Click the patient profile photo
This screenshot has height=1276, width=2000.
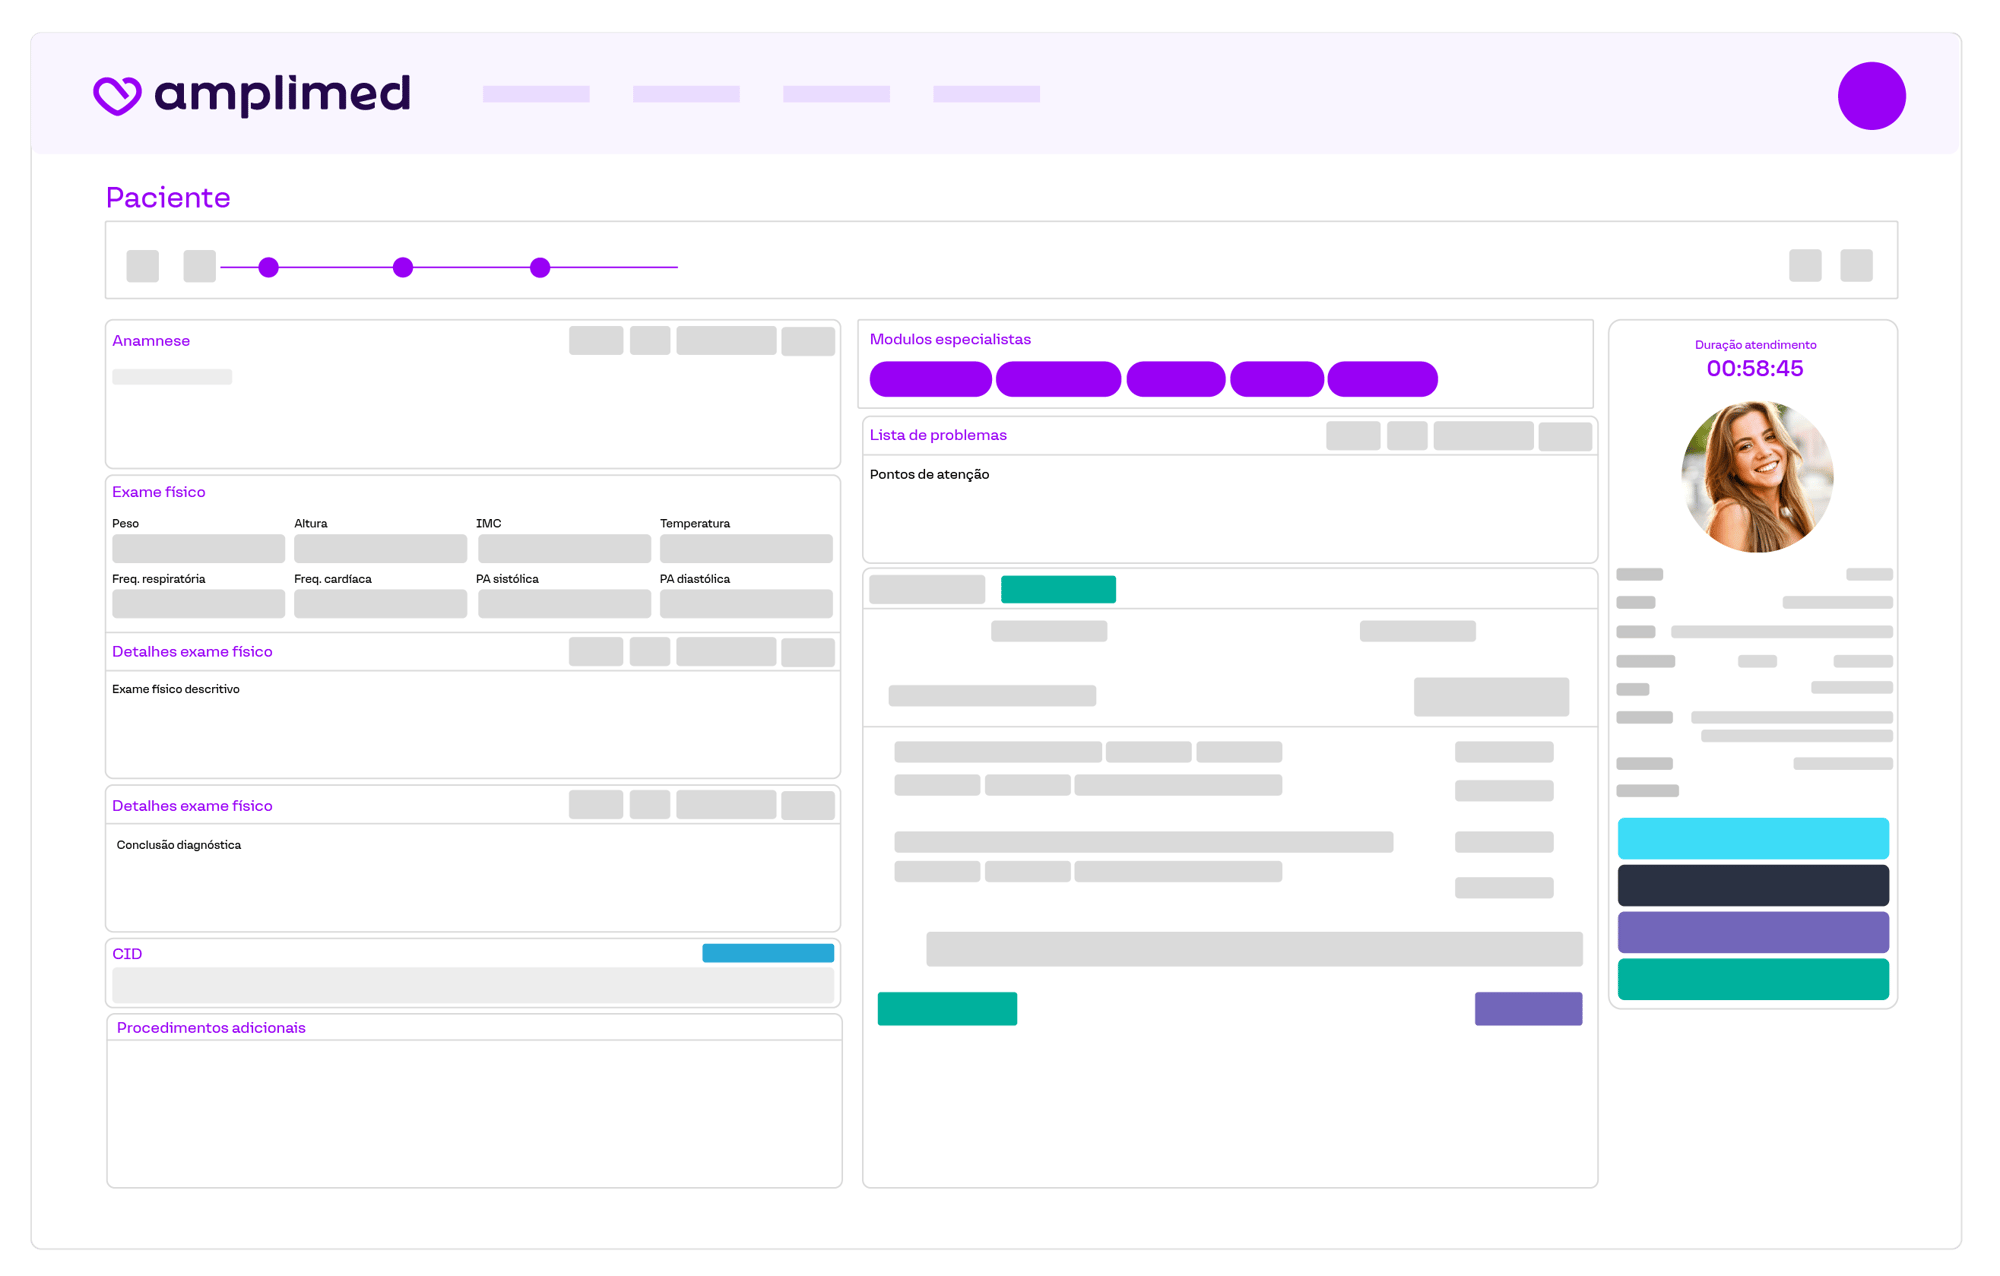(x=1757, y=476)
